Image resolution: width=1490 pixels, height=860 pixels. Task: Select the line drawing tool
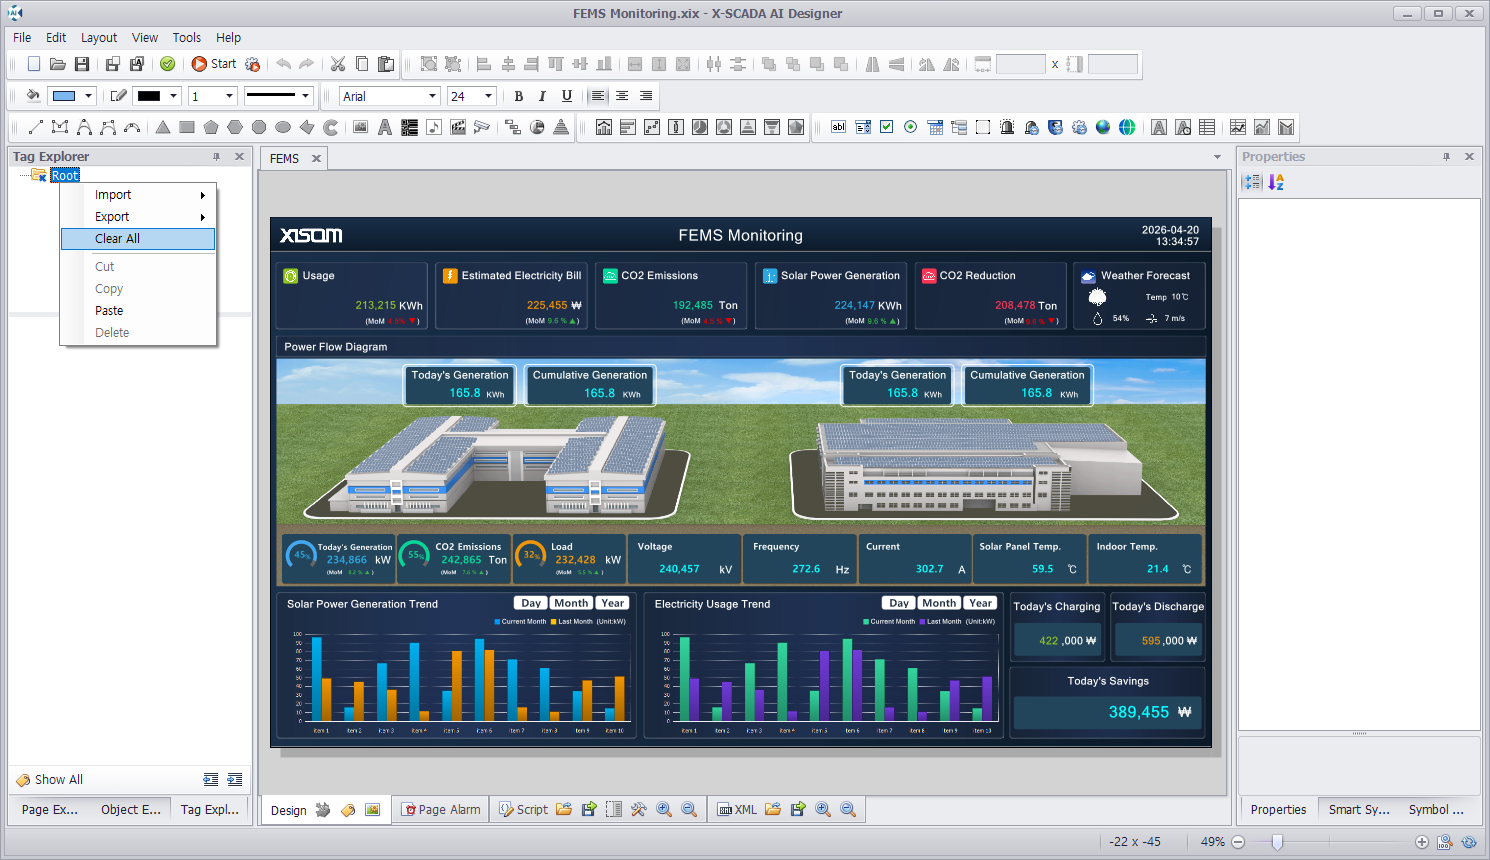point(36,127)
